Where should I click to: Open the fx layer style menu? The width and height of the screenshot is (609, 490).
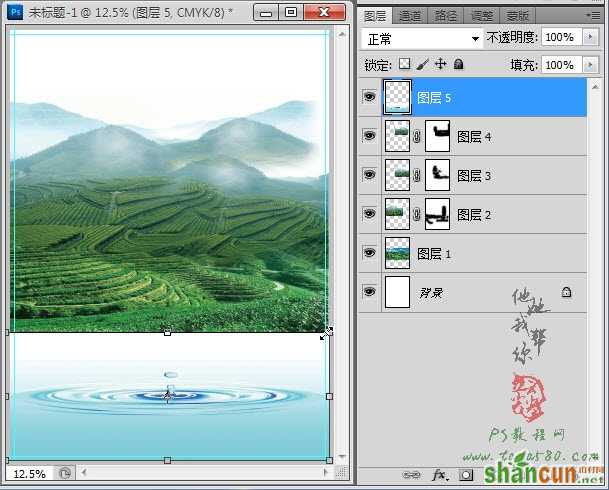click(x=440, y=474)
